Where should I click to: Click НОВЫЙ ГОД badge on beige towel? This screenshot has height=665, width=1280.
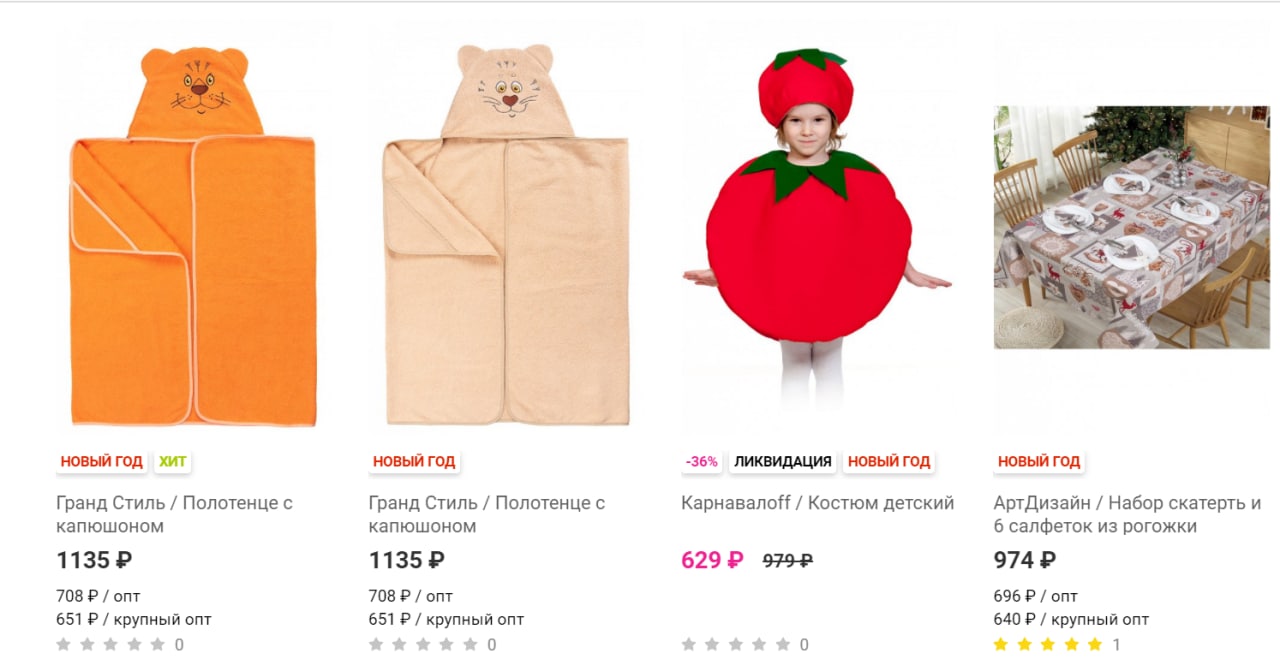coord(414,462)
